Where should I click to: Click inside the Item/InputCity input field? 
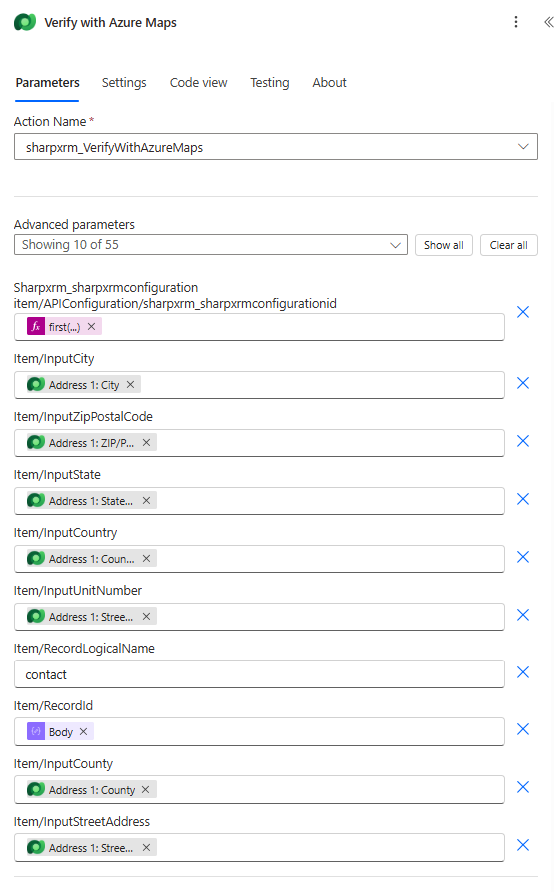coord(259,385)
